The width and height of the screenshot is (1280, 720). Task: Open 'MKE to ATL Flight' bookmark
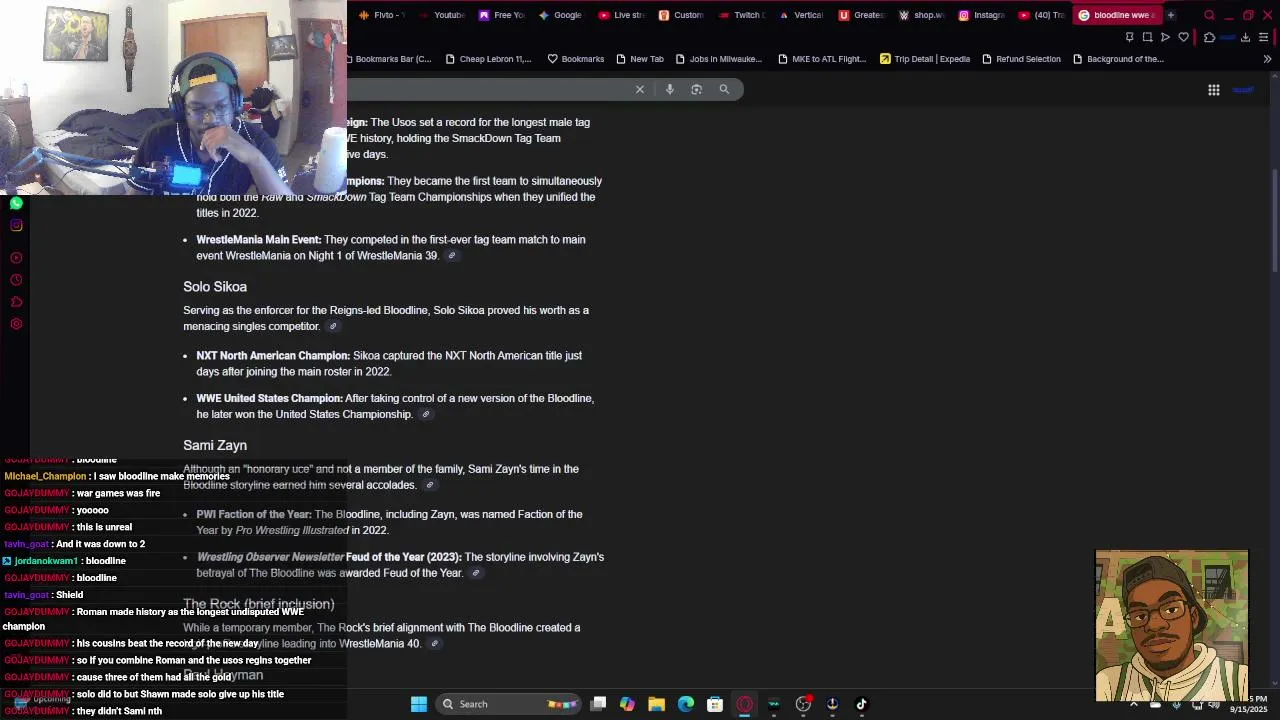[x=821, y=59]
